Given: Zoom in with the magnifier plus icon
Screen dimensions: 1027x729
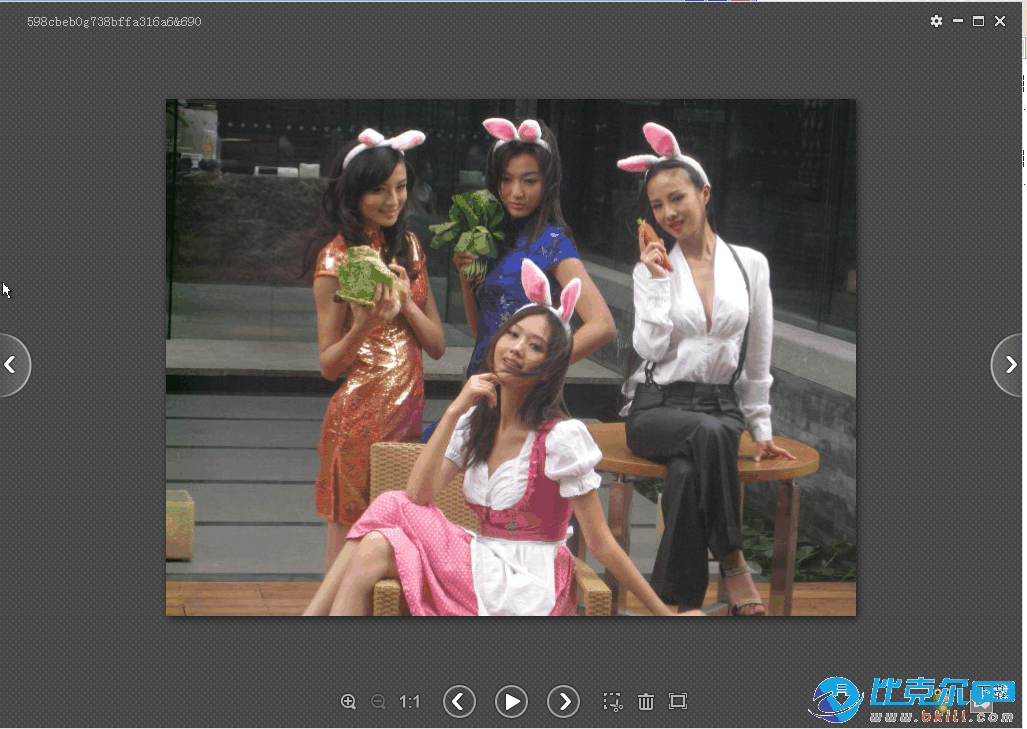Looking at the screenshot, I should pos(348,702).
